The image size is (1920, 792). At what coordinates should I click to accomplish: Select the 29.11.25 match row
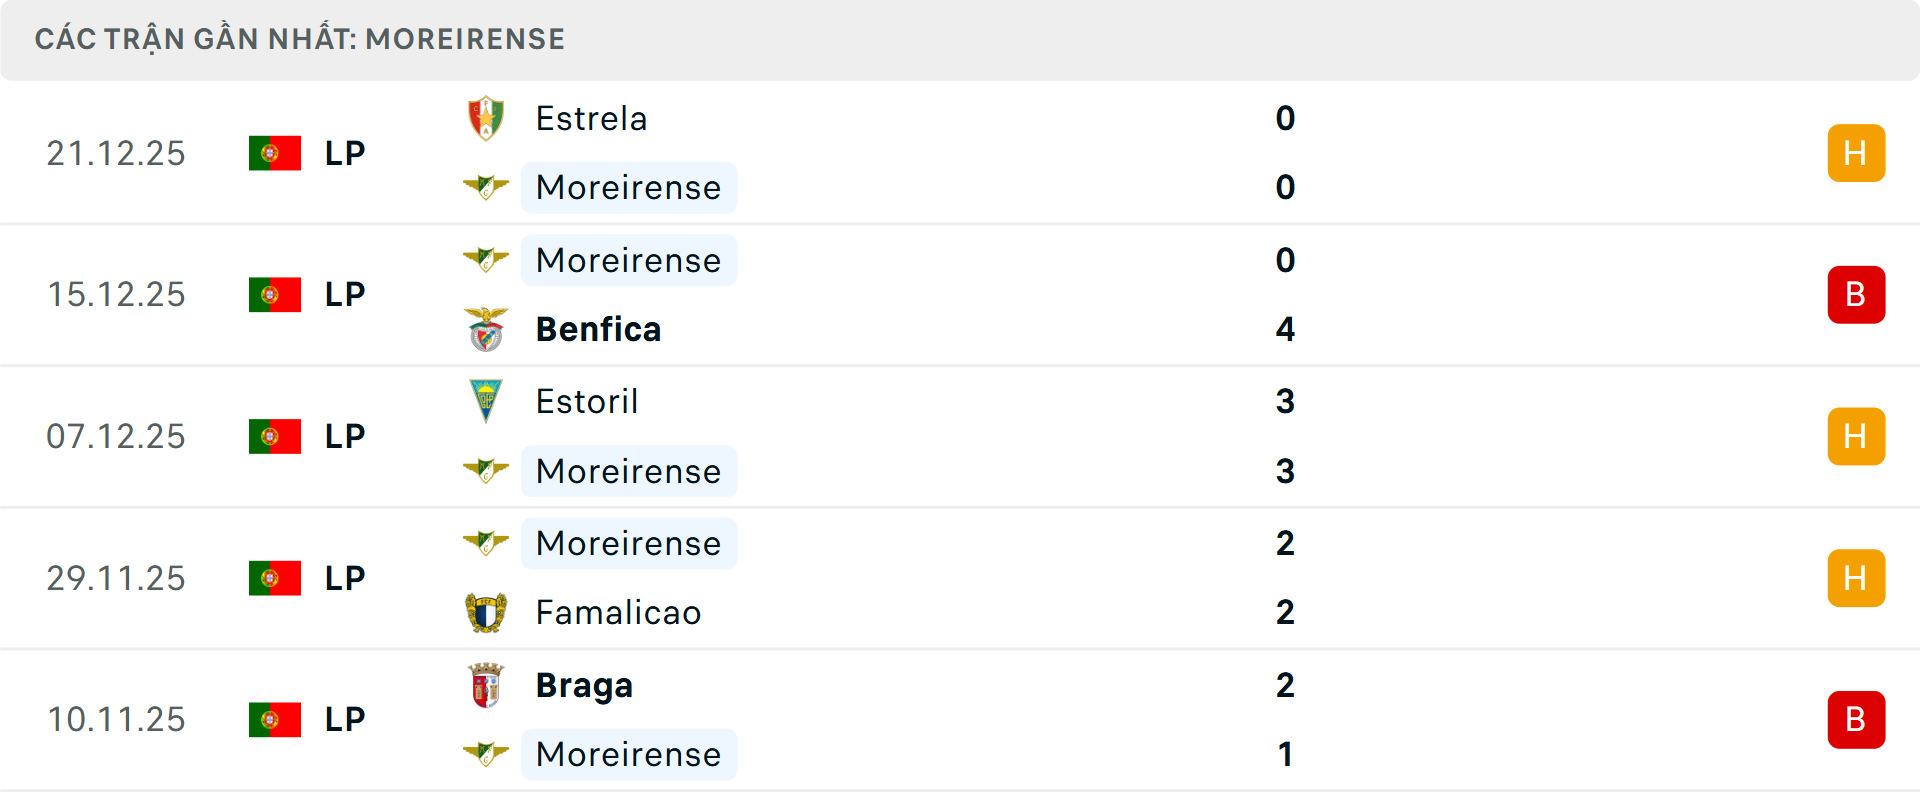pyautogui.click(x=960, y=577)
